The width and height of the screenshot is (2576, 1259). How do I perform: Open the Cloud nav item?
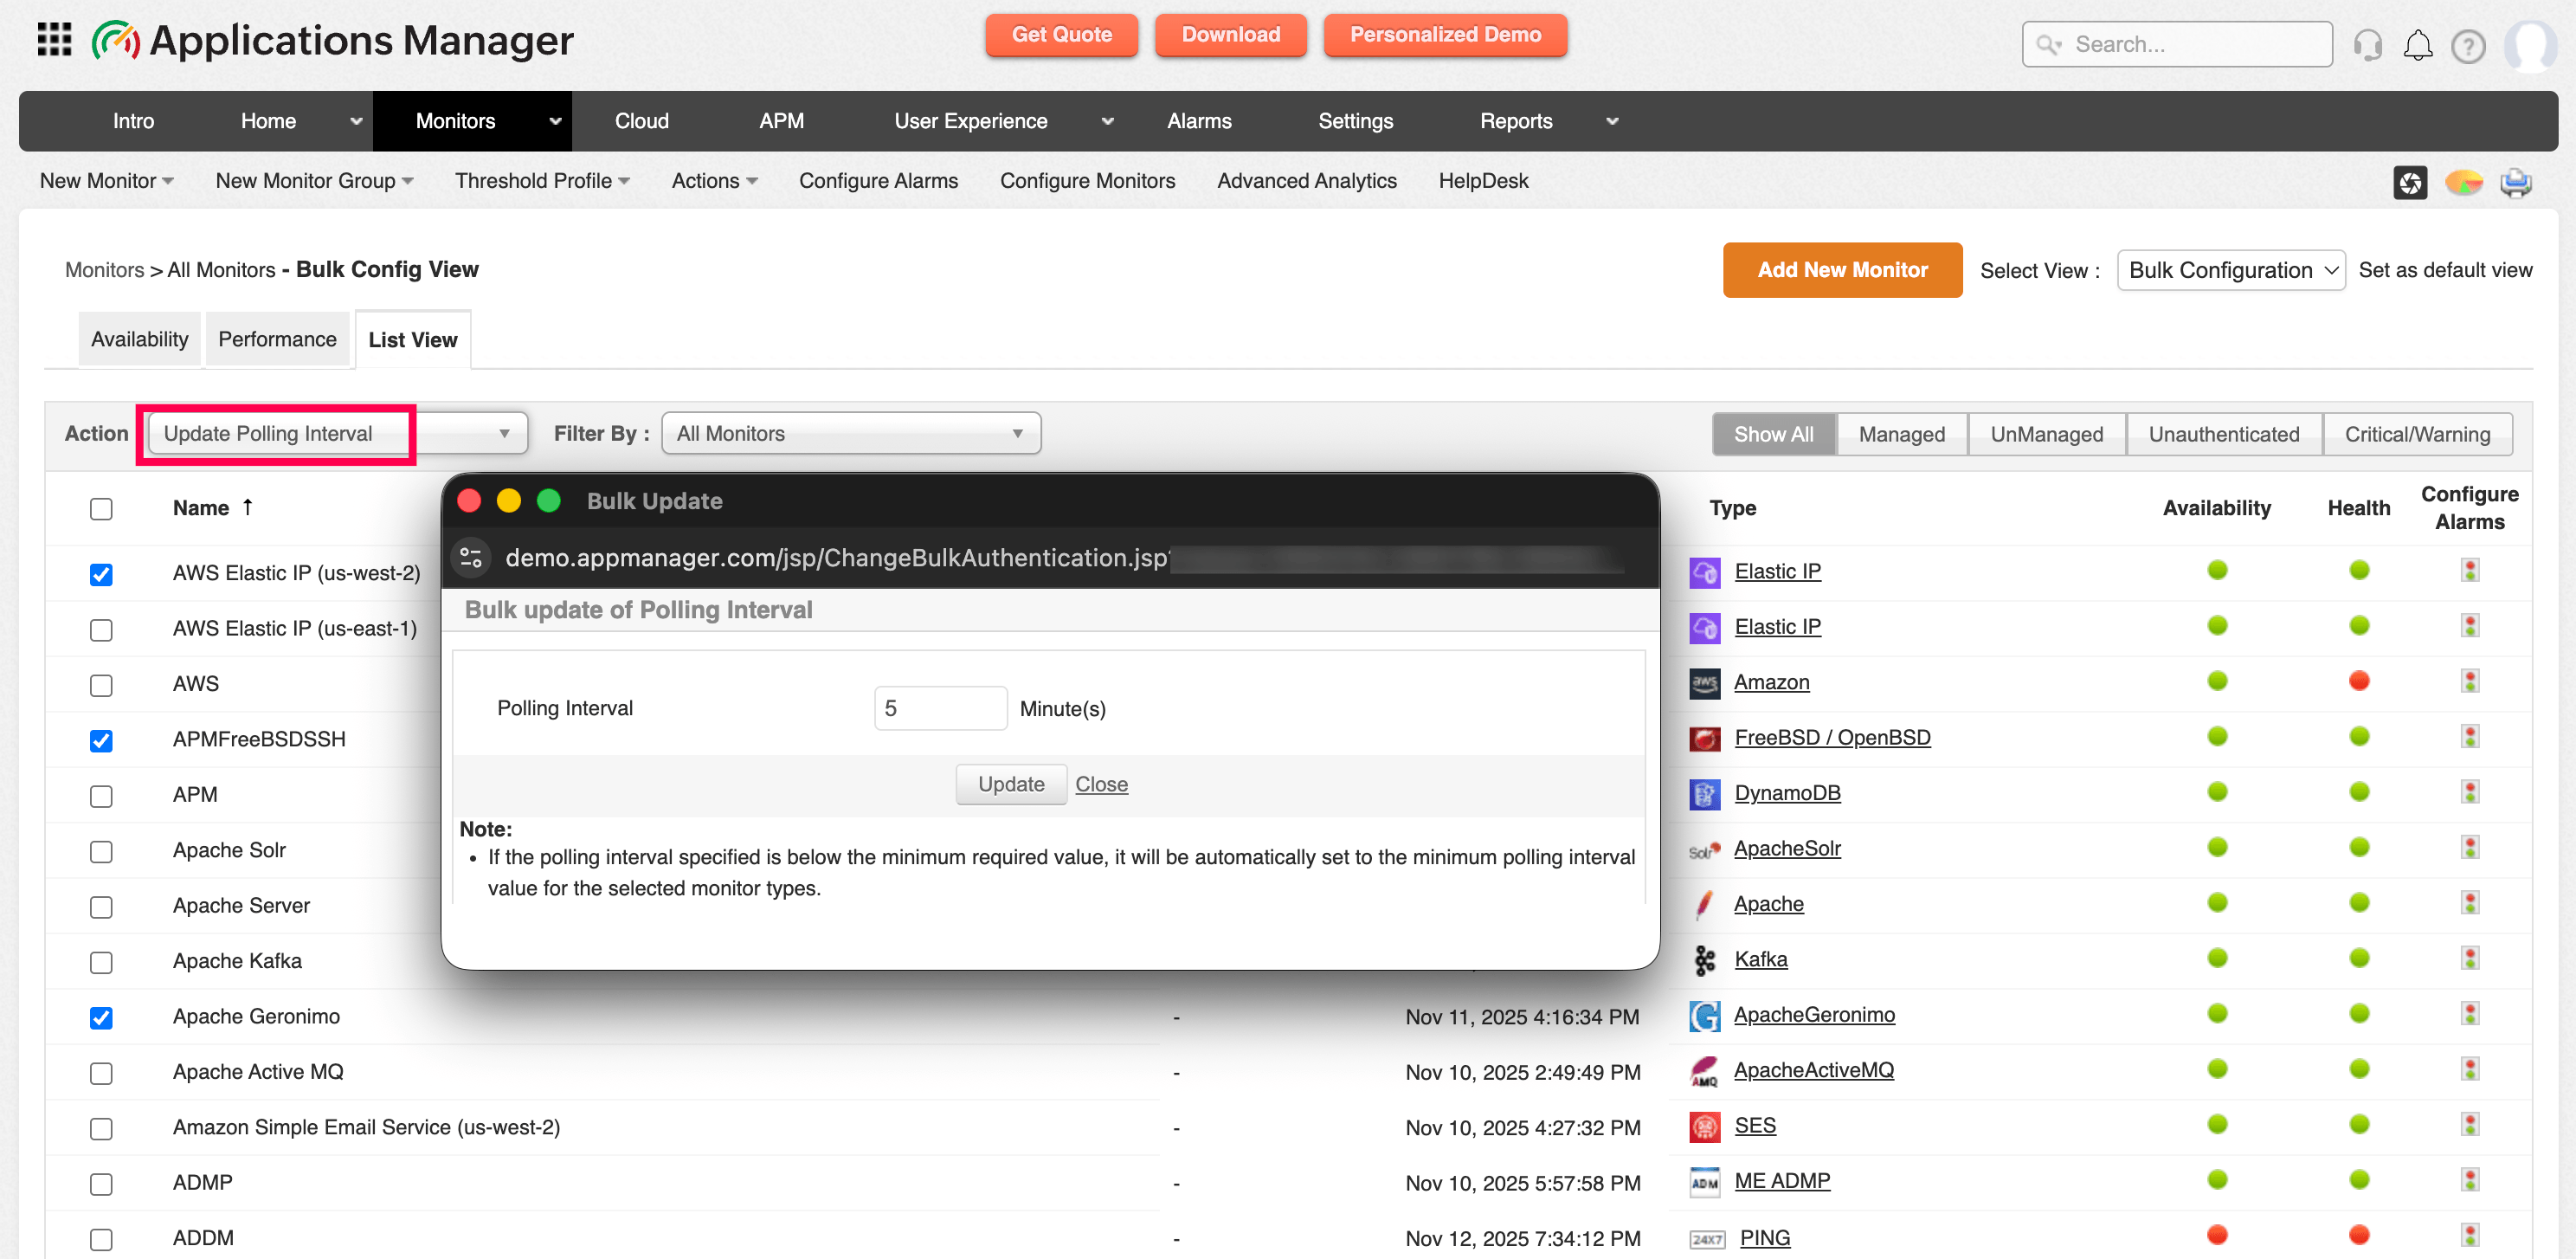point(641,121)
